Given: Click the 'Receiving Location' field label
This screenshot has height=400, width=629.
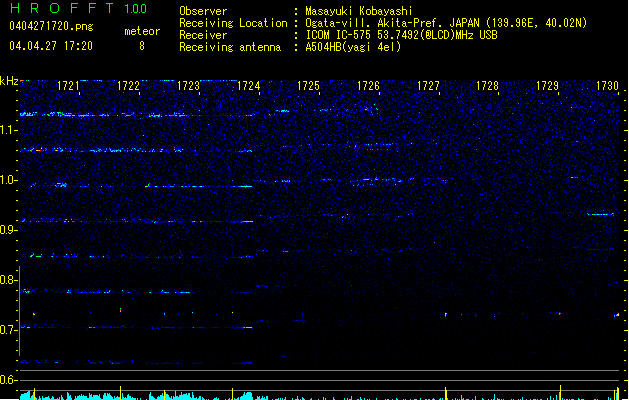Looking at the screenshot, I should tap(233, 23).
